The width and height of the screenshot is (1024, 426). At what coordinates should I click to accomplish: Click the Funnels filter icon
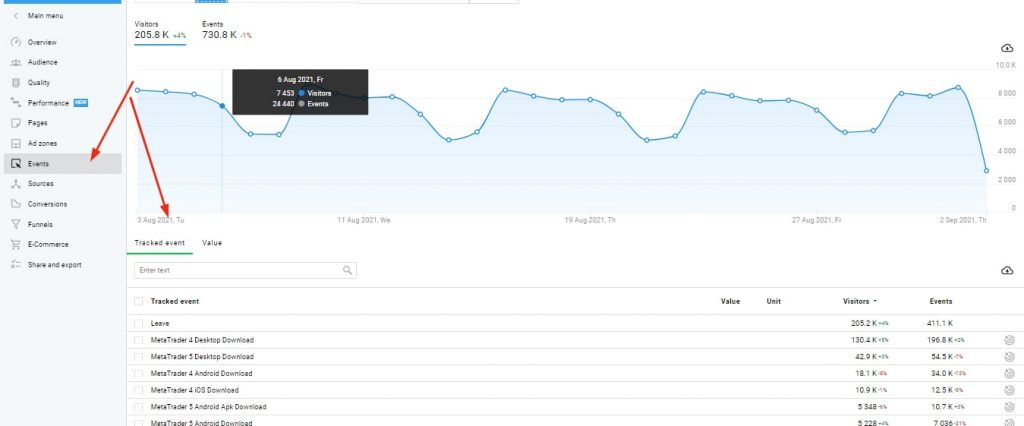(x=16, y=225)
